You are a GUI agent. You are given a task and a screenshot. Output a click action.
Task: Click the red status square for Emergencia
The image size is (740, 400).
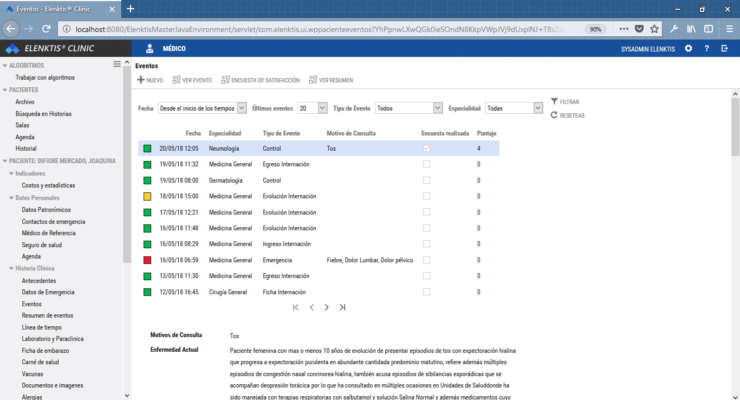147,259
